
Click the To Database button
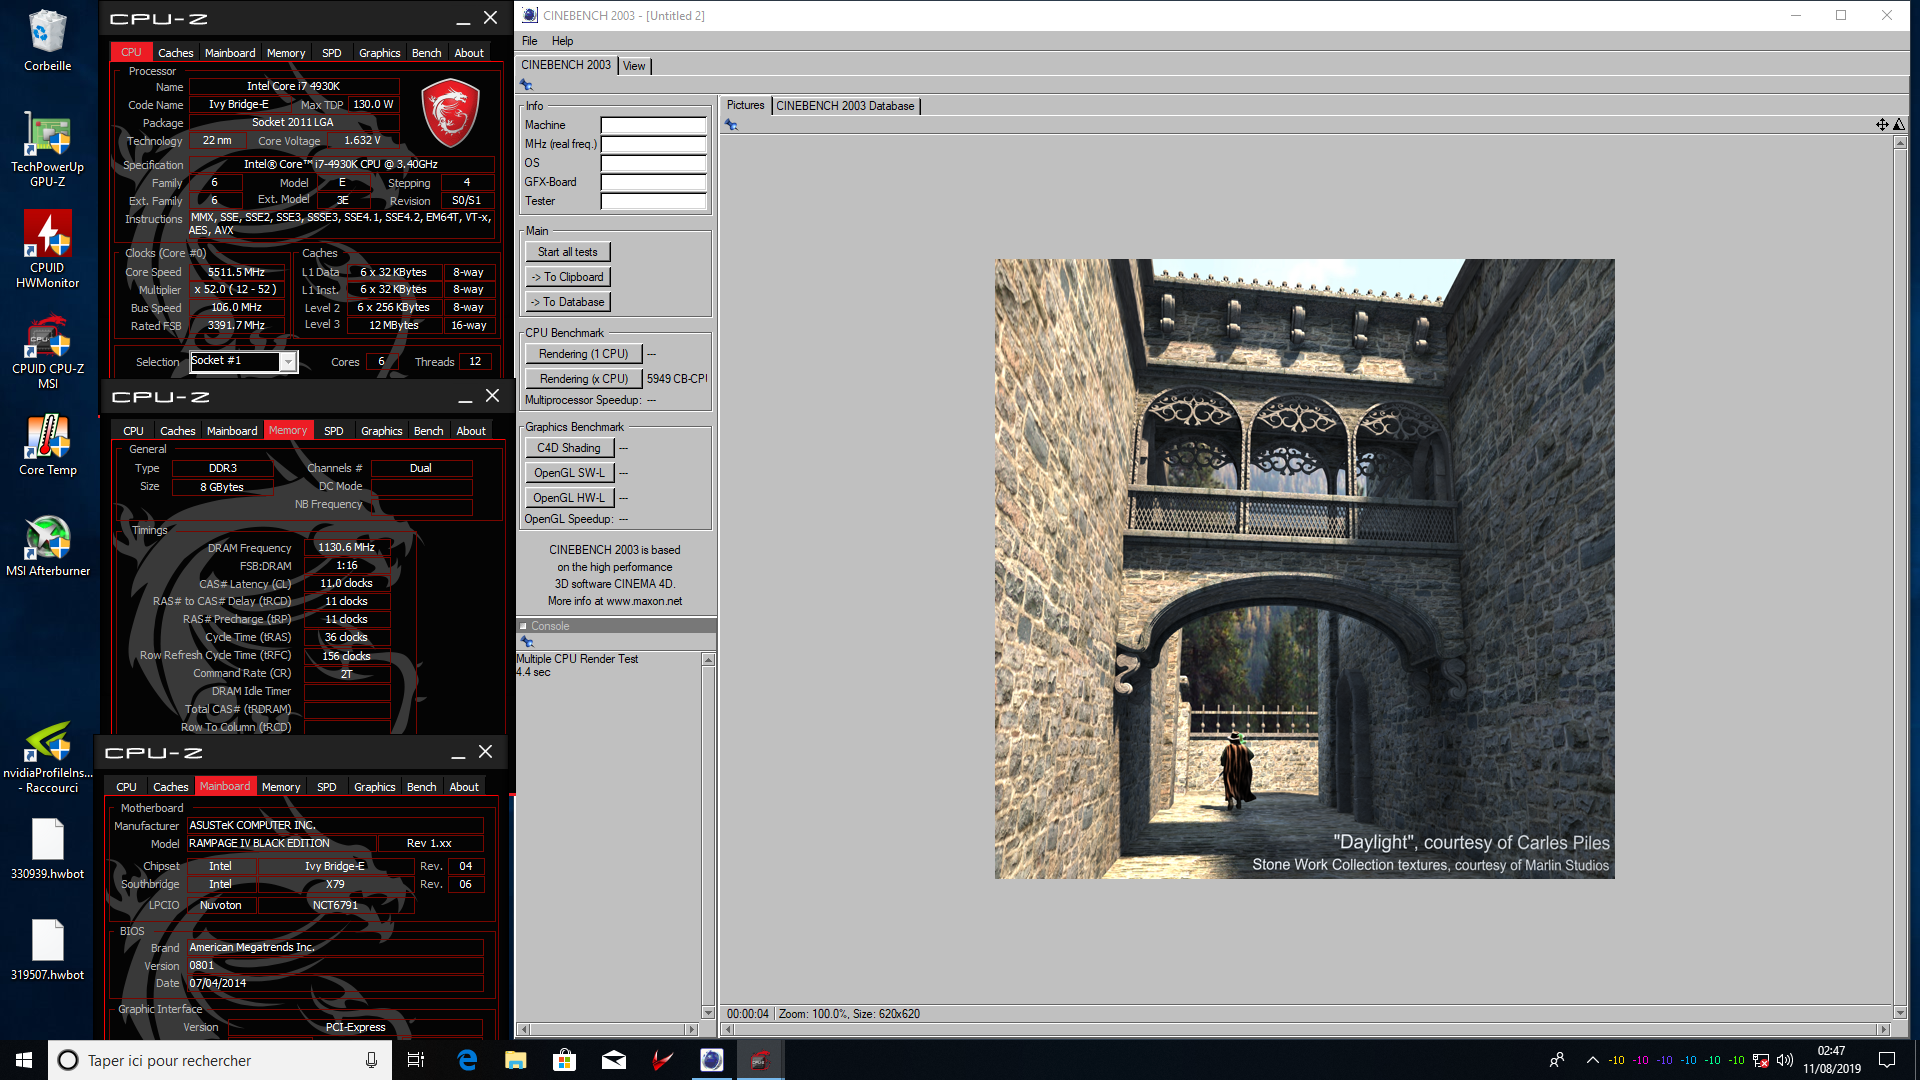pyautogui.click(x=567, y=302)
